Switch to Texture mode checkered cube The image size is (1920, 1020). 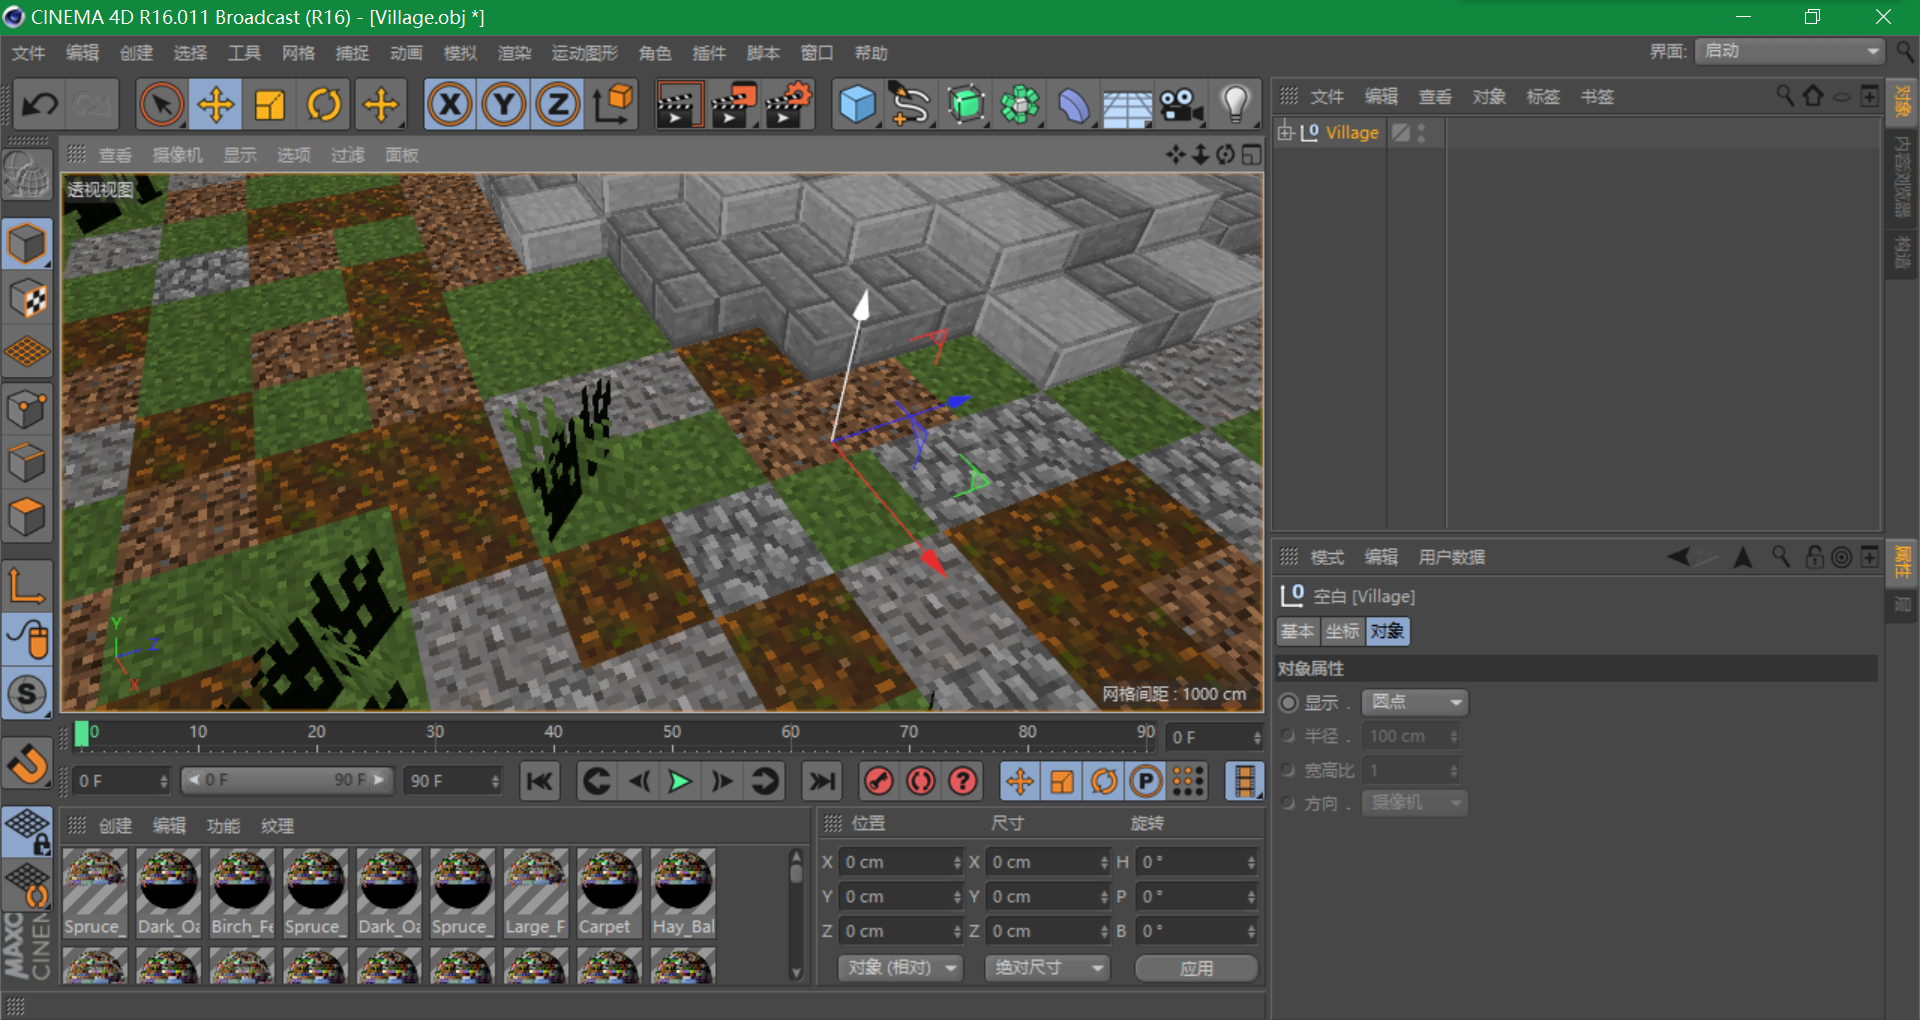(27, 297)
